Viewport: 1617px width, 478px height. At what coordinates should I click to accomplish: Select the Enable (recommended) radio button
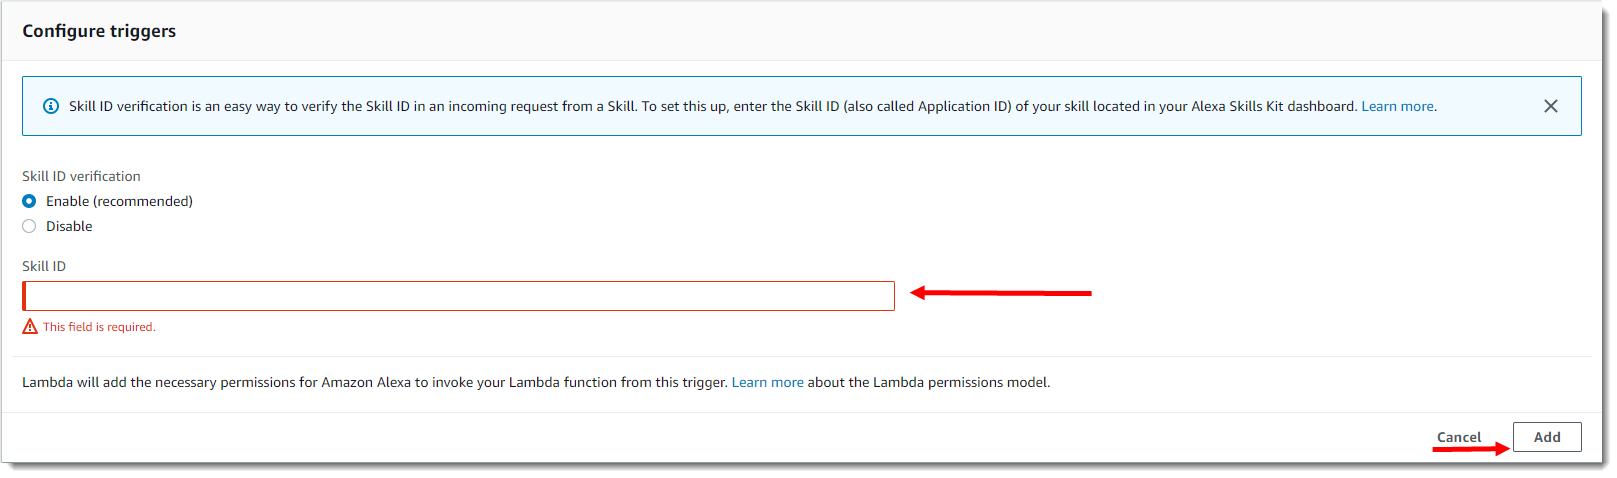point(29,201)
